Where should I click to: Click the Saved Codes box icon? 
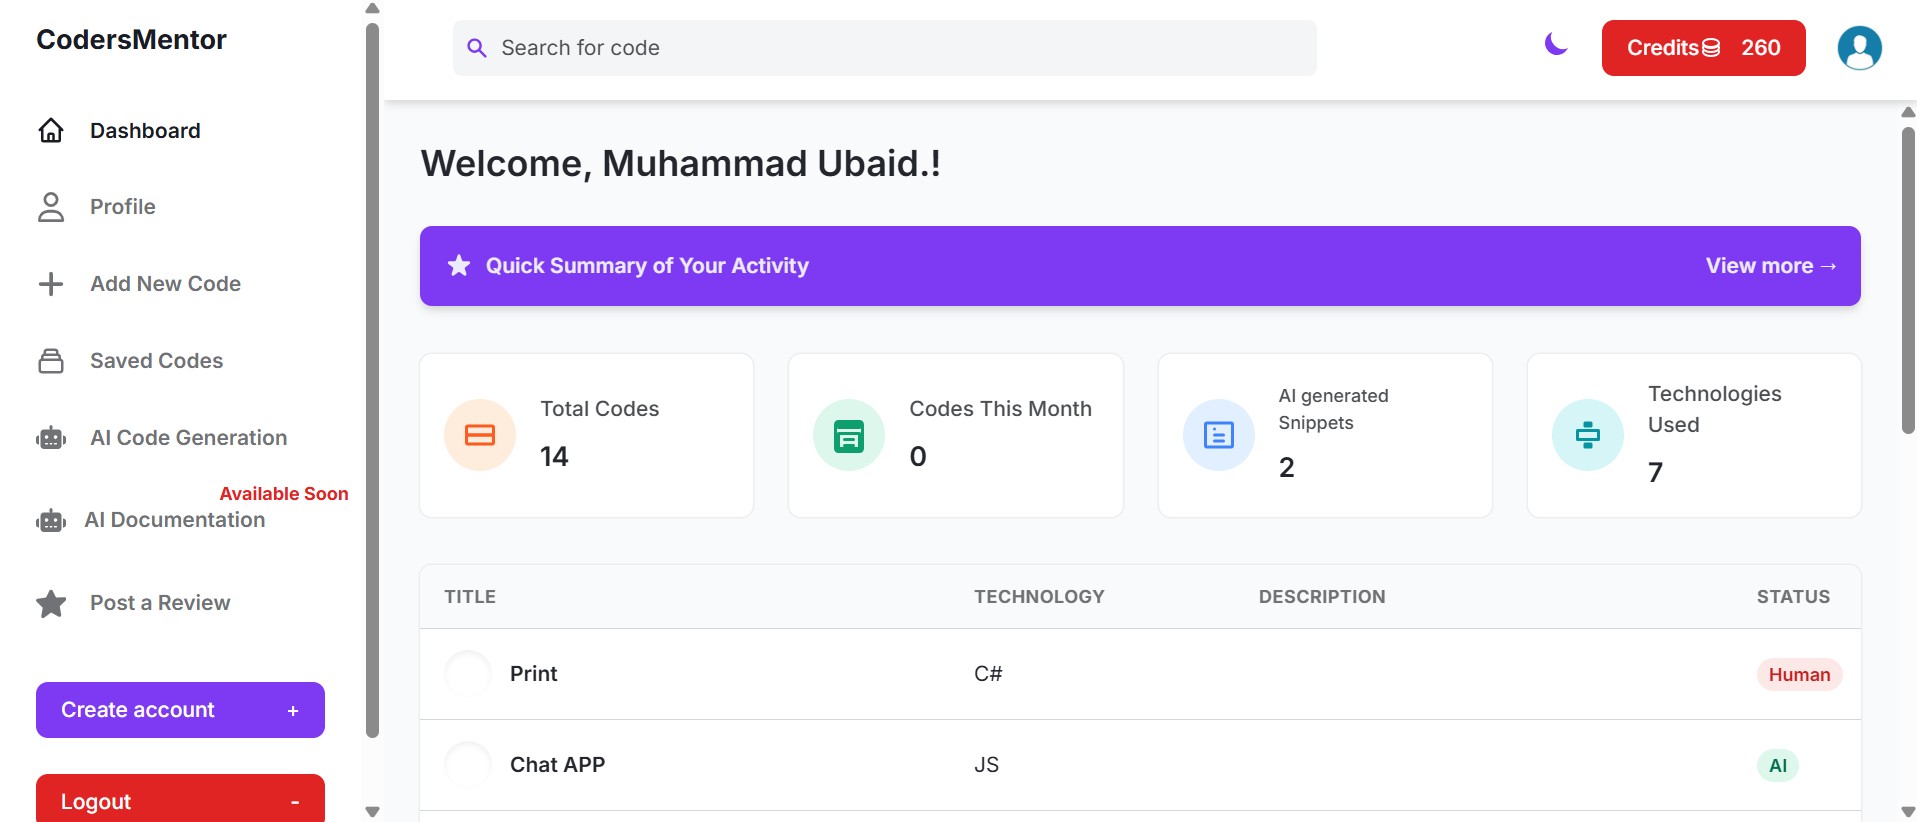point(51,361)
